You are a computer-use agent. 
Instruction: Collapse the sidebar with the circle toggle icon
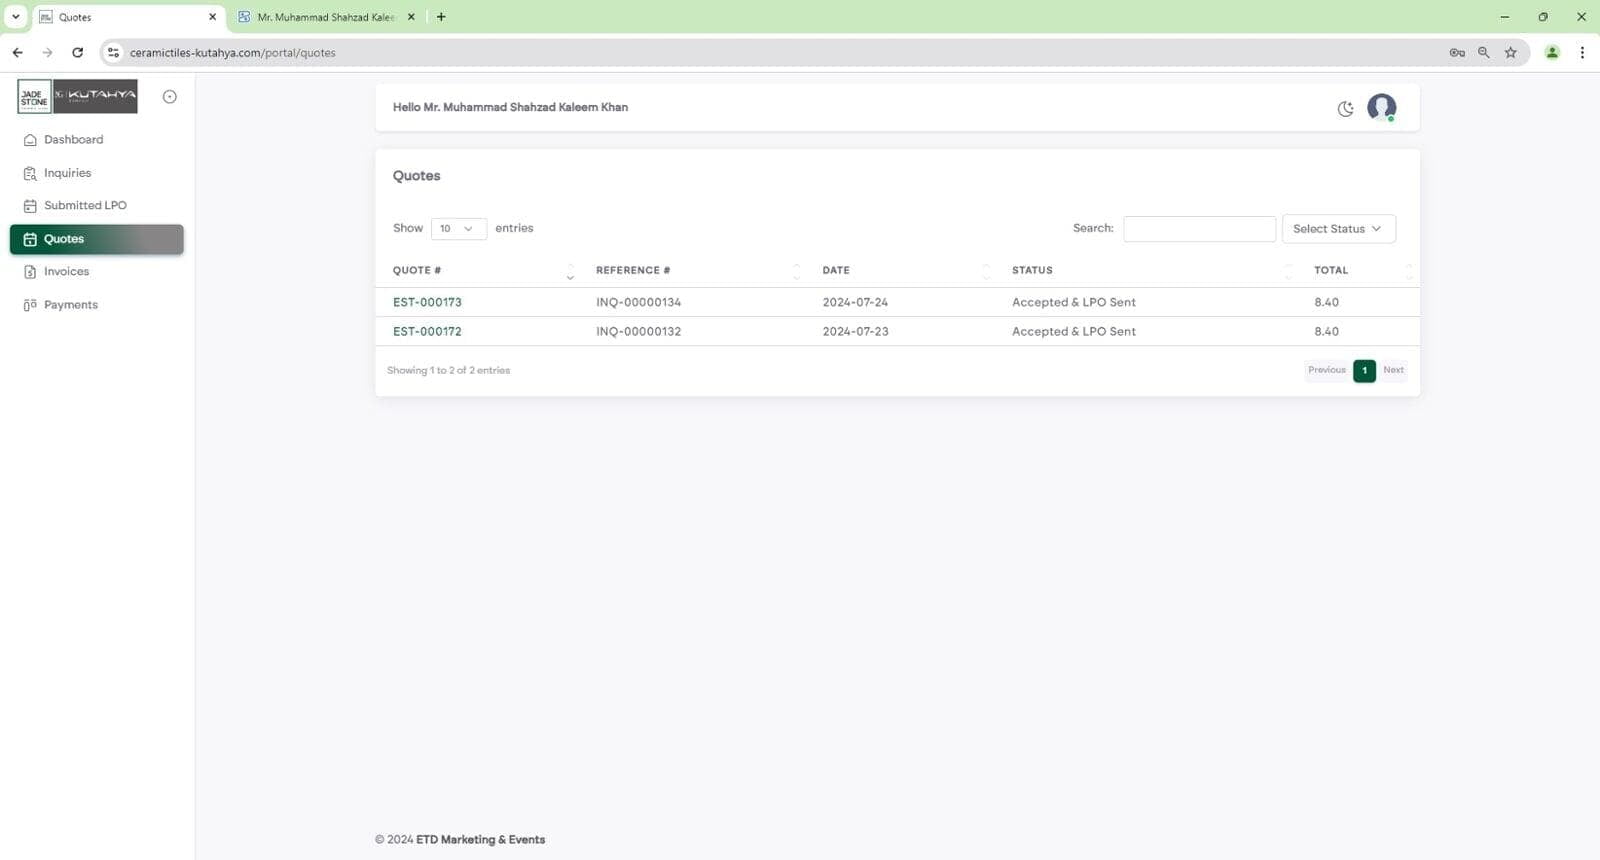170,97
